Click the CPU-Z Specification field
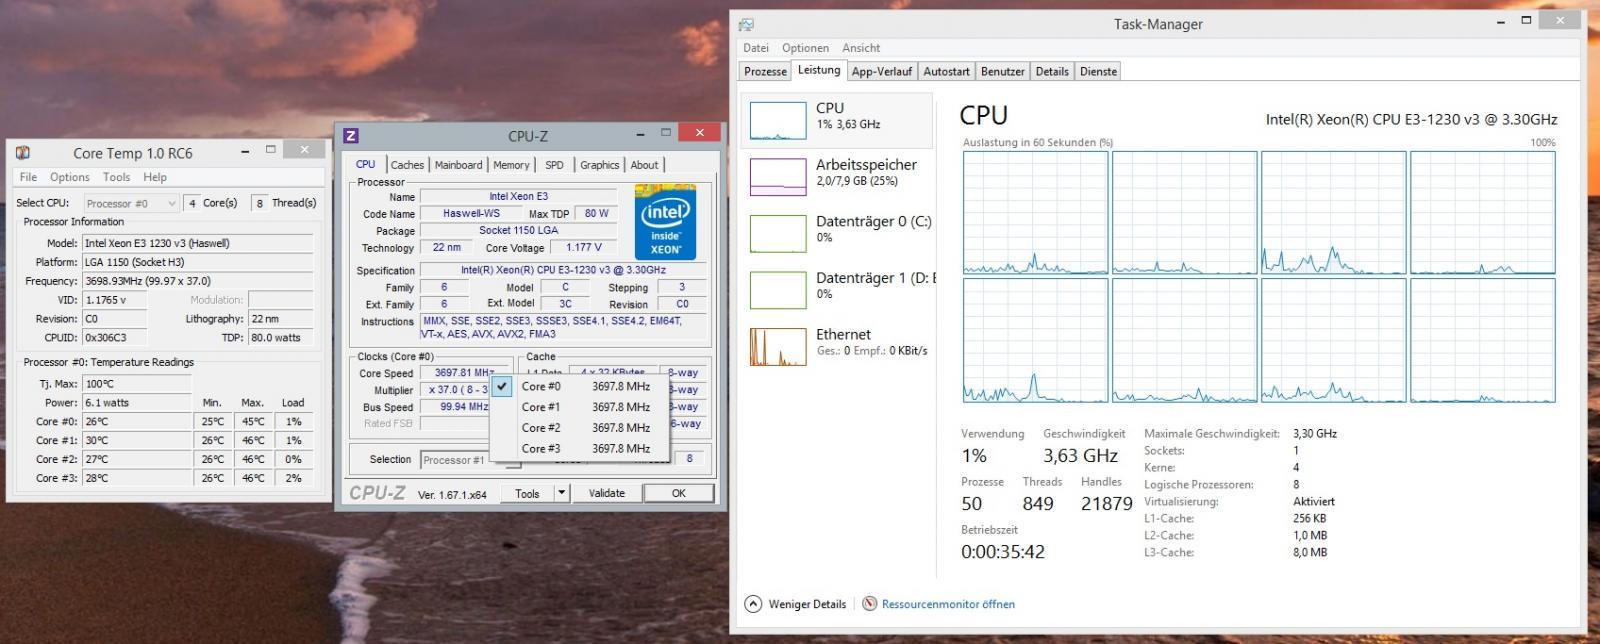The height and width of the screenshot is (644, 1600). [x=563, y=270]
